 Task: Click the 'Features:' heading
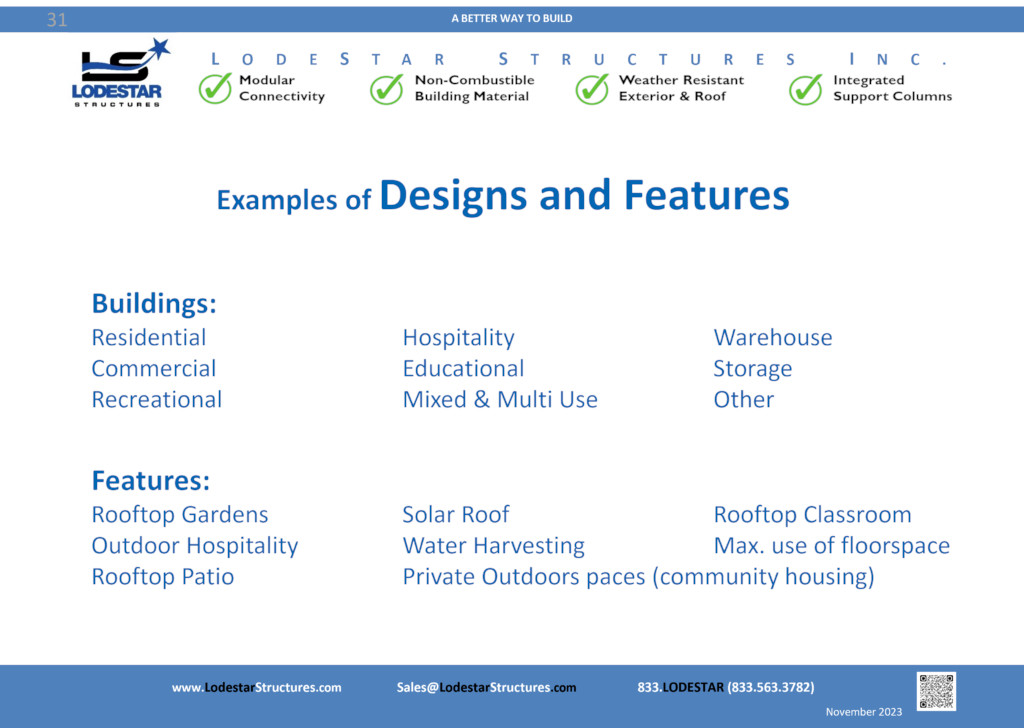coord(151,481)
